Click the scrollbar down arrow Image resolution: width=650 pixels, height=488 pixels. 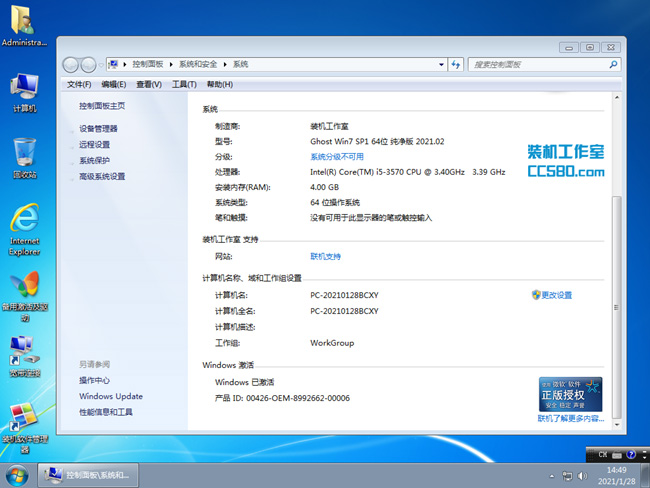point(617,425)
